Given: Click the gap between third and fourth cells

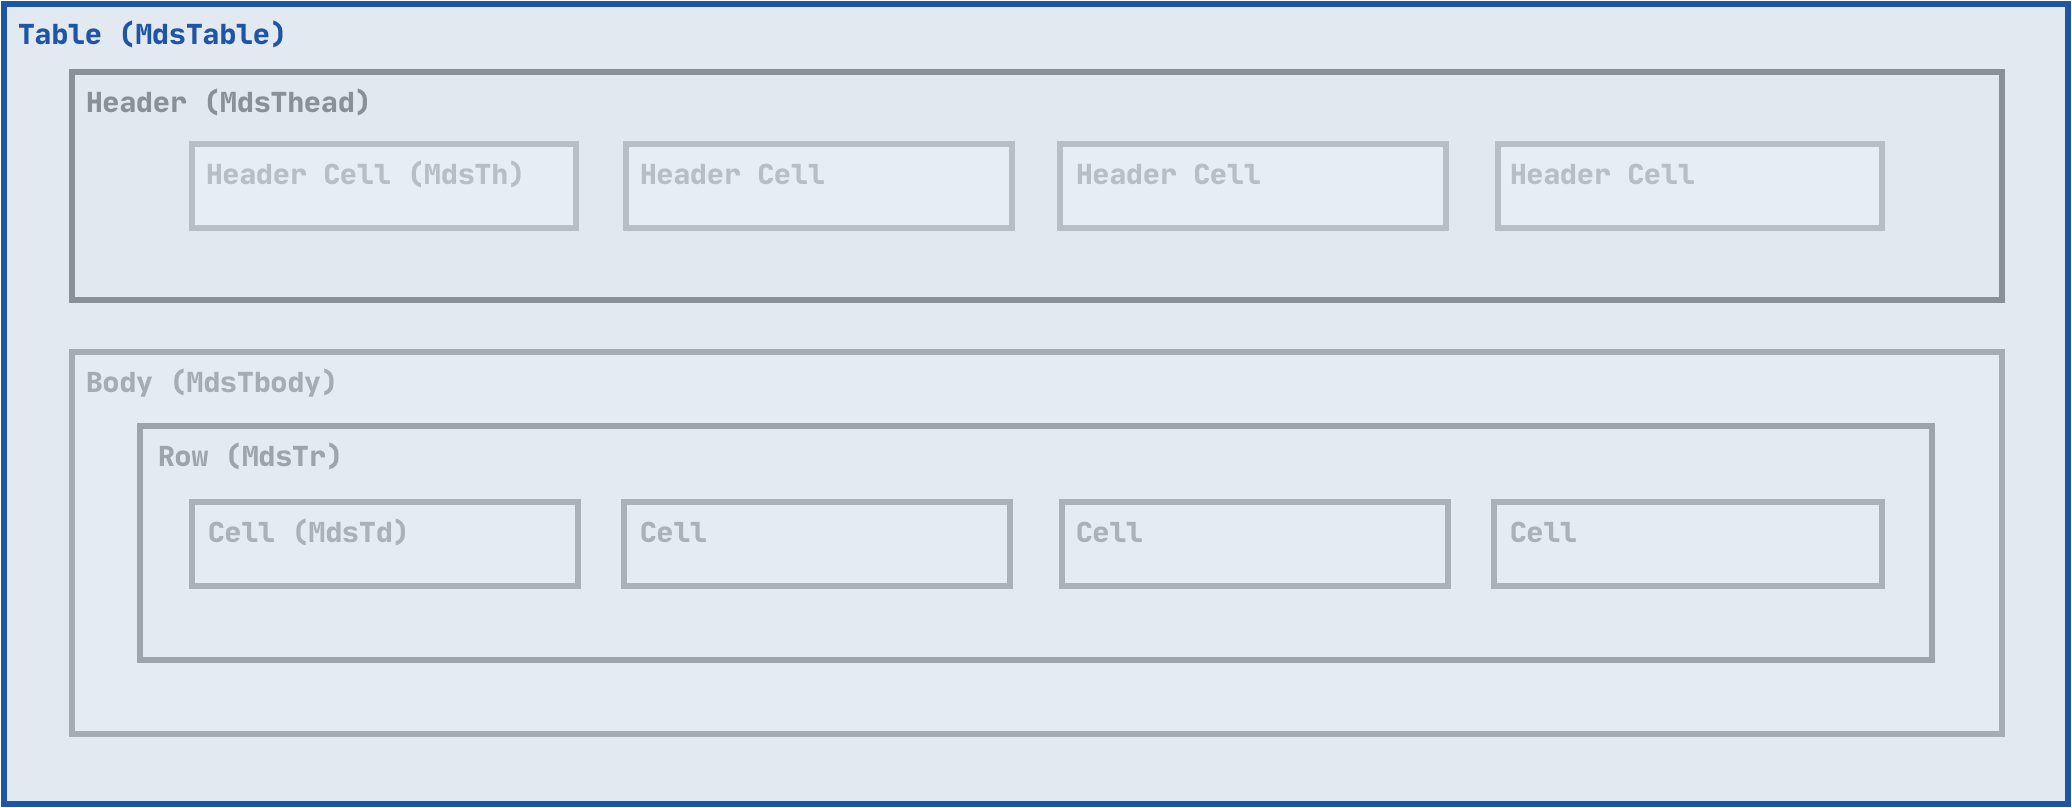Looking at the screenshot, I should click(x=1471, y=544).
